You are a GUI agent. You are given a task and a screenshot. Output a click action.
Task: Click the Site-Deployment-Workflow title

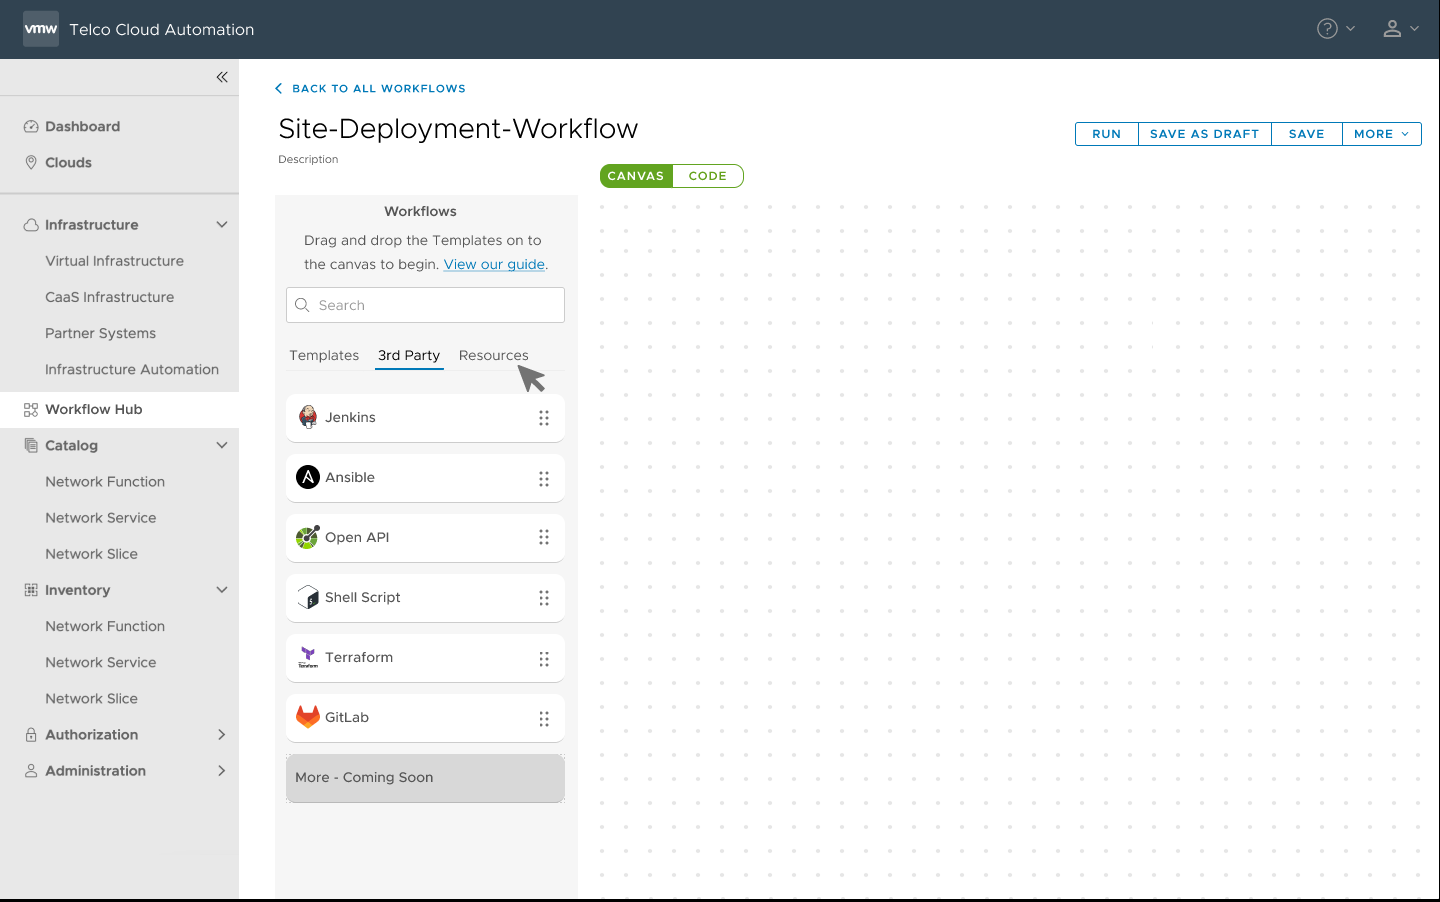coord(458,129)
